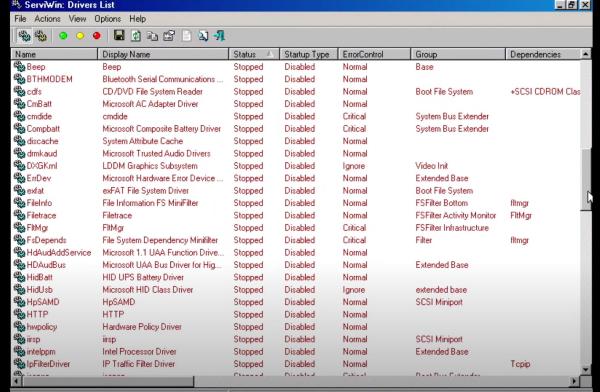Copy selected items using the copy icon
Viewport: 600px width, 392px height.
pyautogui.click(x=152, y=36)
